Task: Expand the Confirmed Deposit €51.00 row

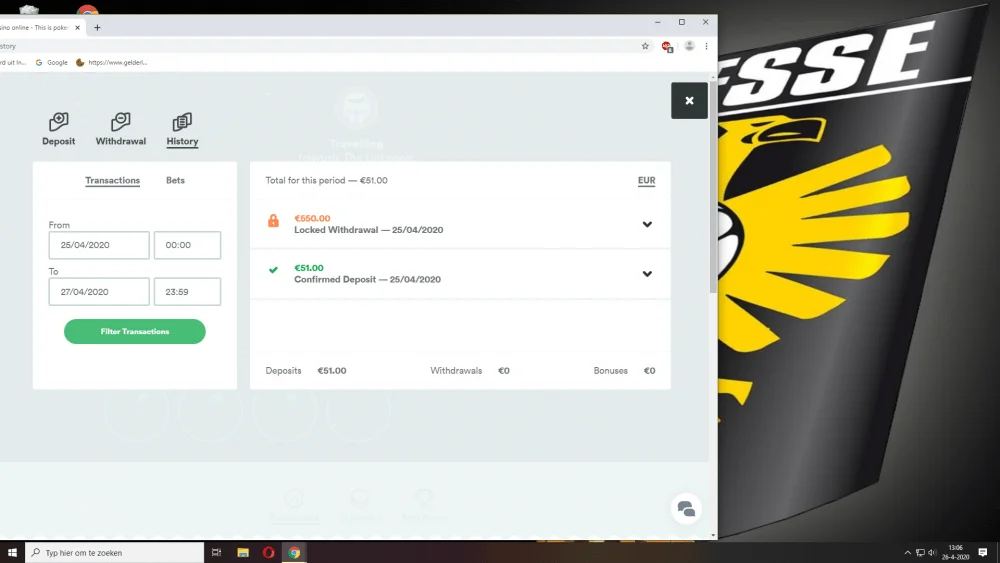Action: 647,274
